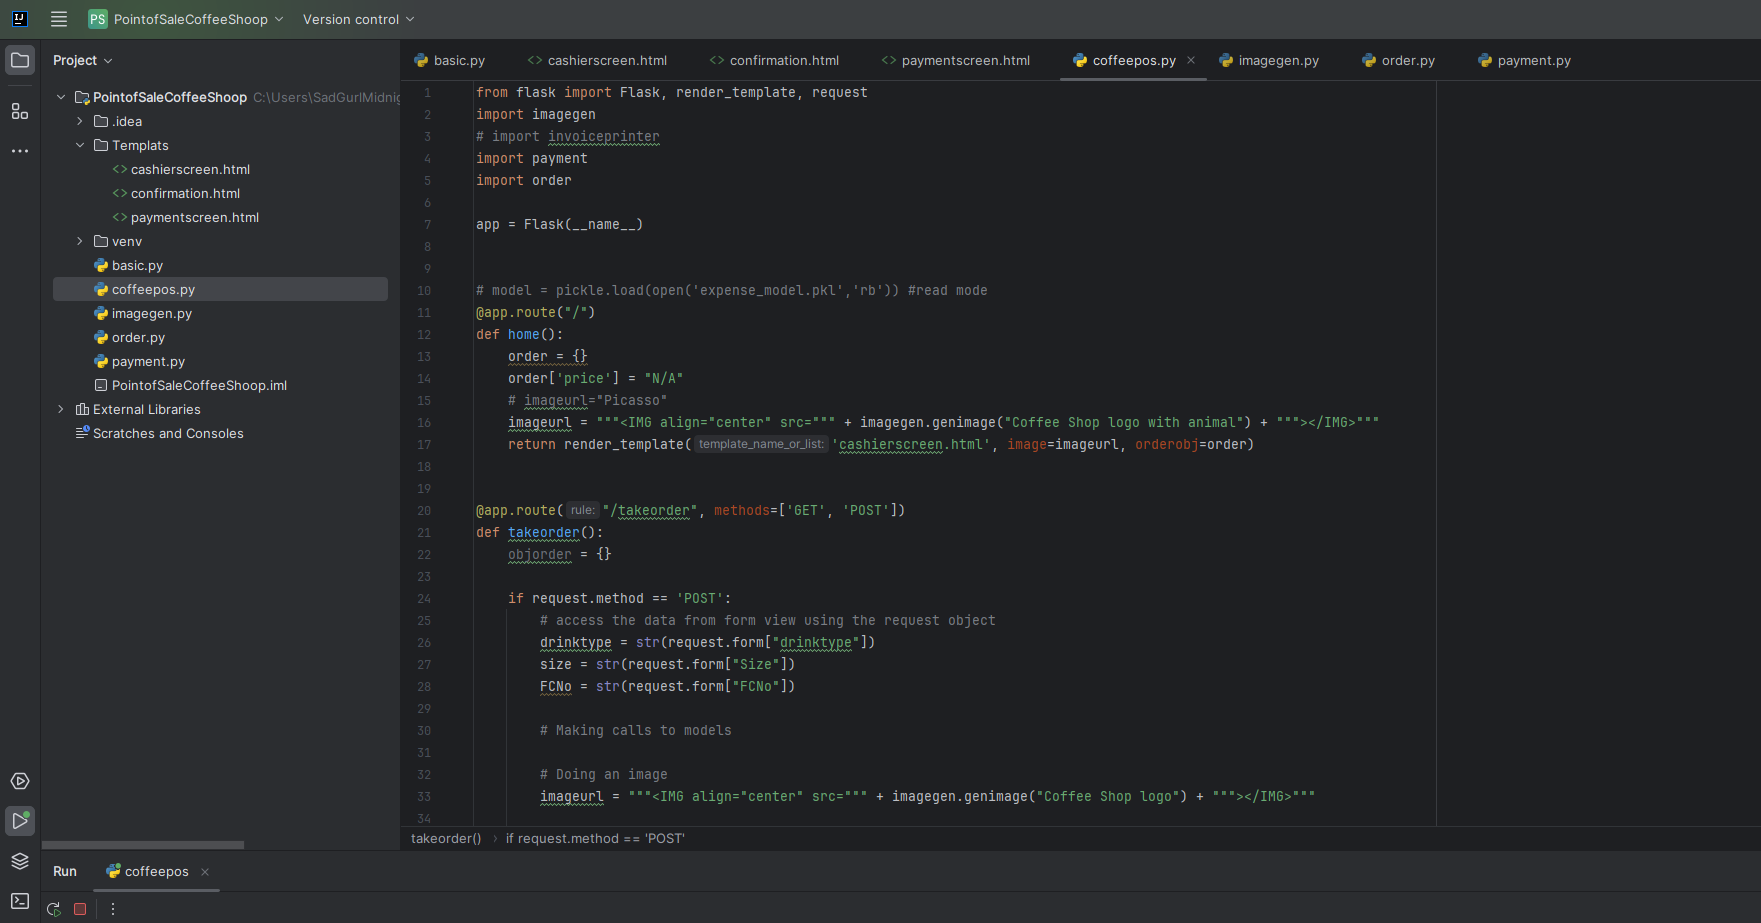Image resolution: width=1761 pixels, height=923 pixels.
Task: Switch to the paymentscreen.html tab
Action: pos(964,60)
